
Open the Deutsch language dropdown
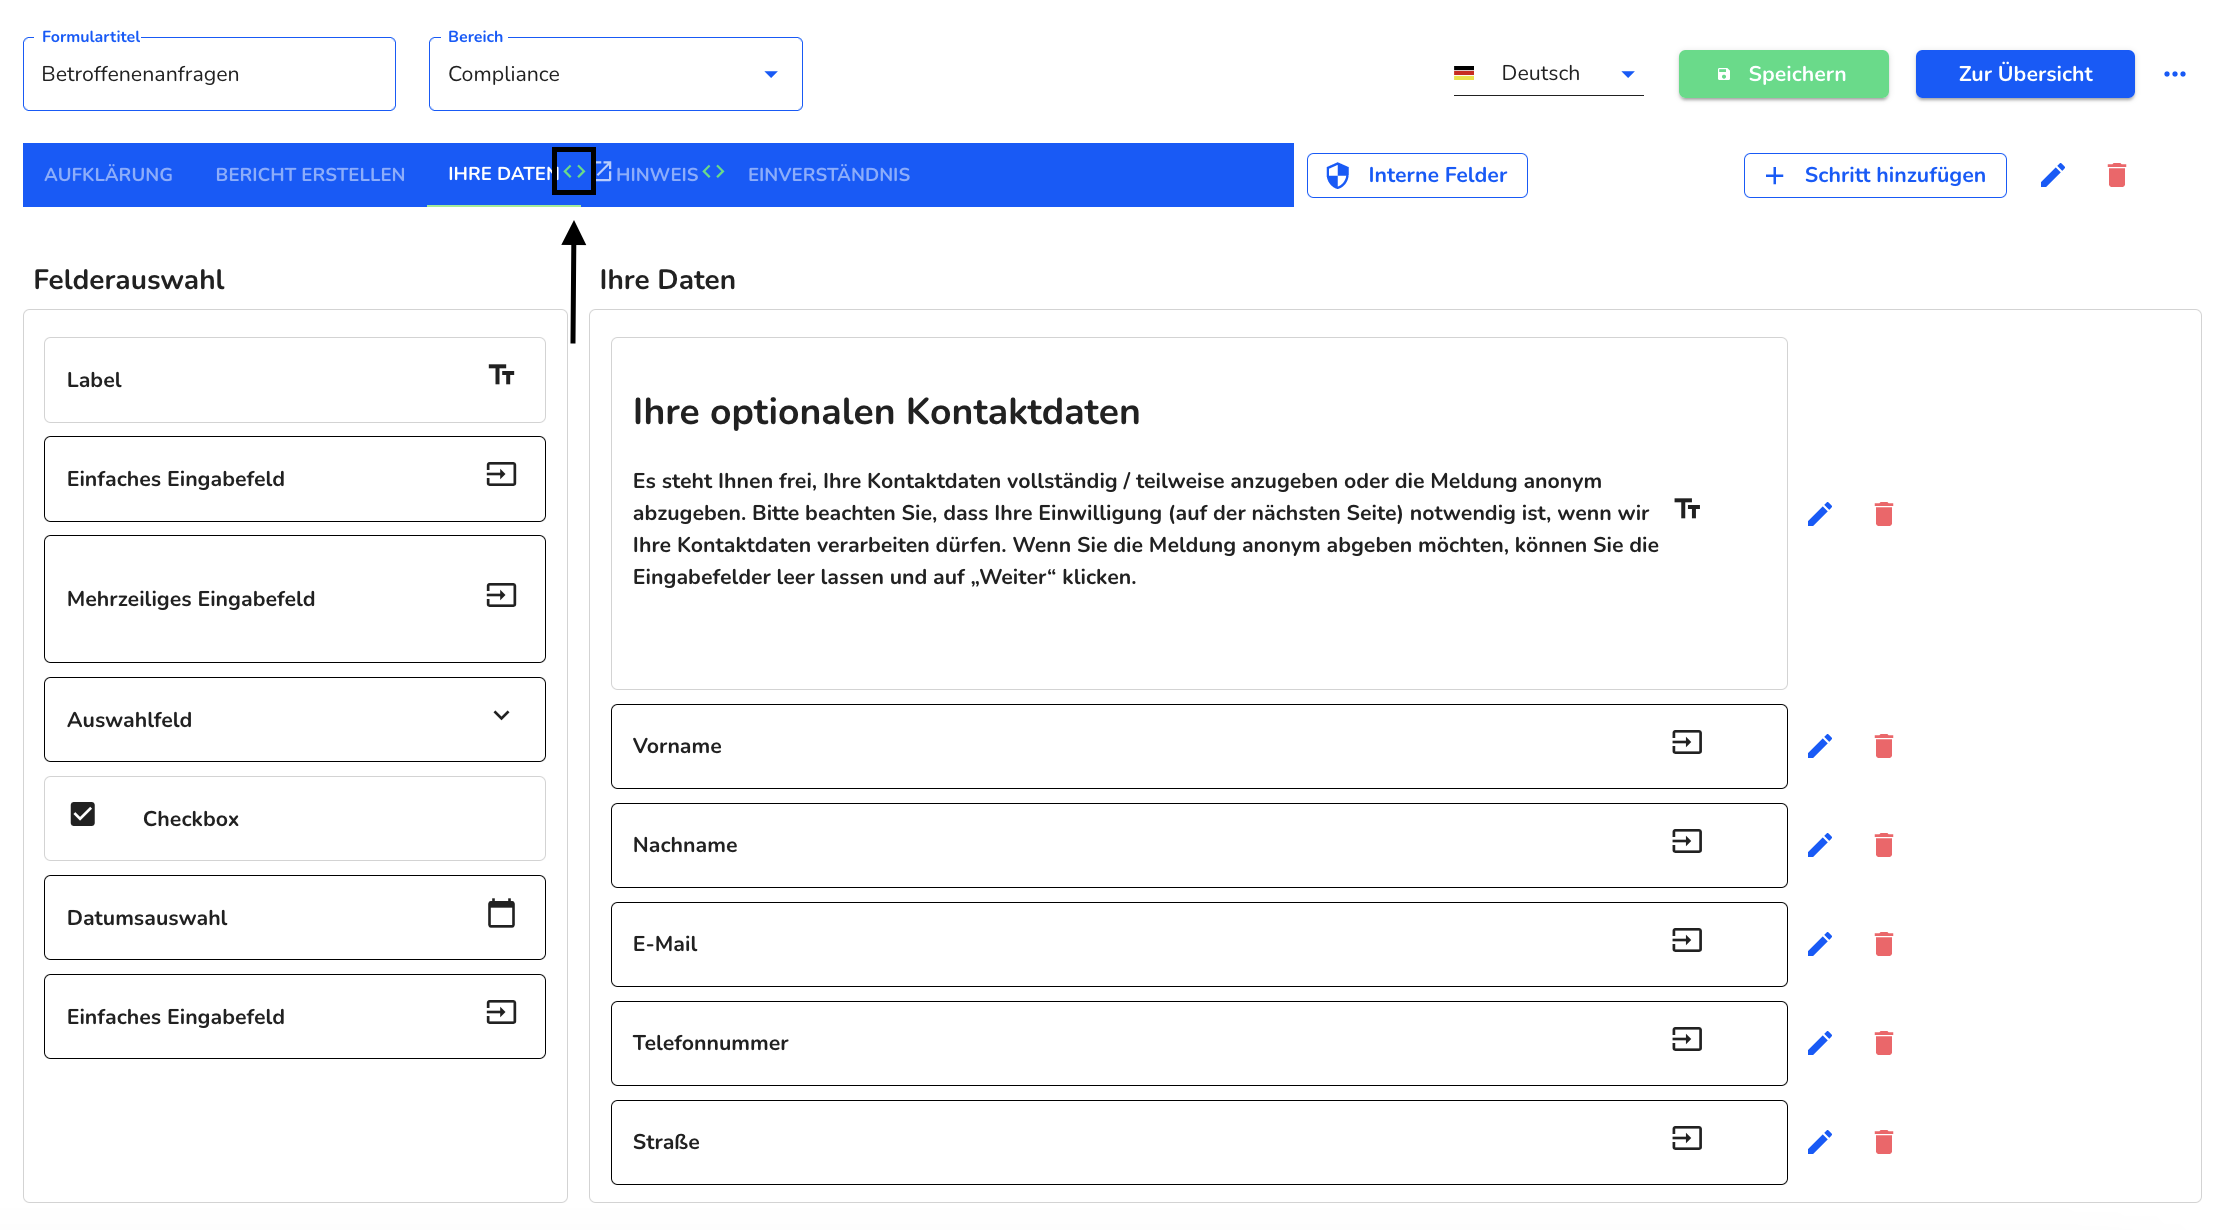(x=1548, y=73)
